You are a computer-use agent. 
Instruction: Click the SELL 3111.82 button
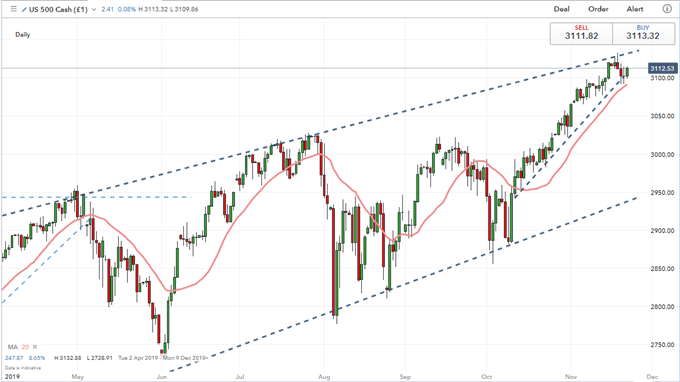pos(582,33)
